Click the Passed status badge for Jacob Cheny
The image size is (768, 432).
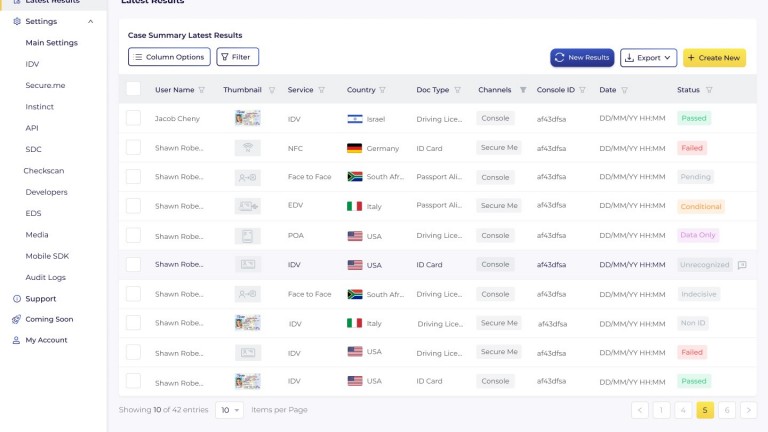click(693, 118)
